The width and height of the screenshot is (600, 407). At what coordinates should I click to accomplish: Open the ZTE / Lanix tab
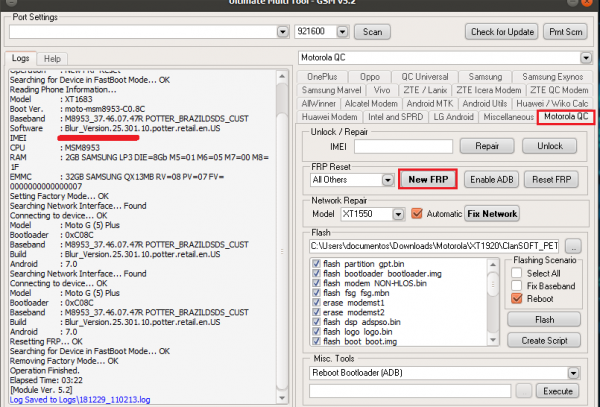[425, 90]
